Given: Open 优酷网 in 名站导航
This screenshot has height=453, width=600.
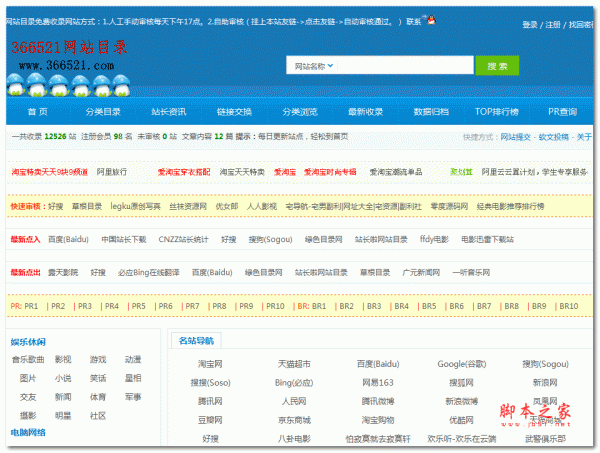Looking at the screenshot, I should [461, 420].
